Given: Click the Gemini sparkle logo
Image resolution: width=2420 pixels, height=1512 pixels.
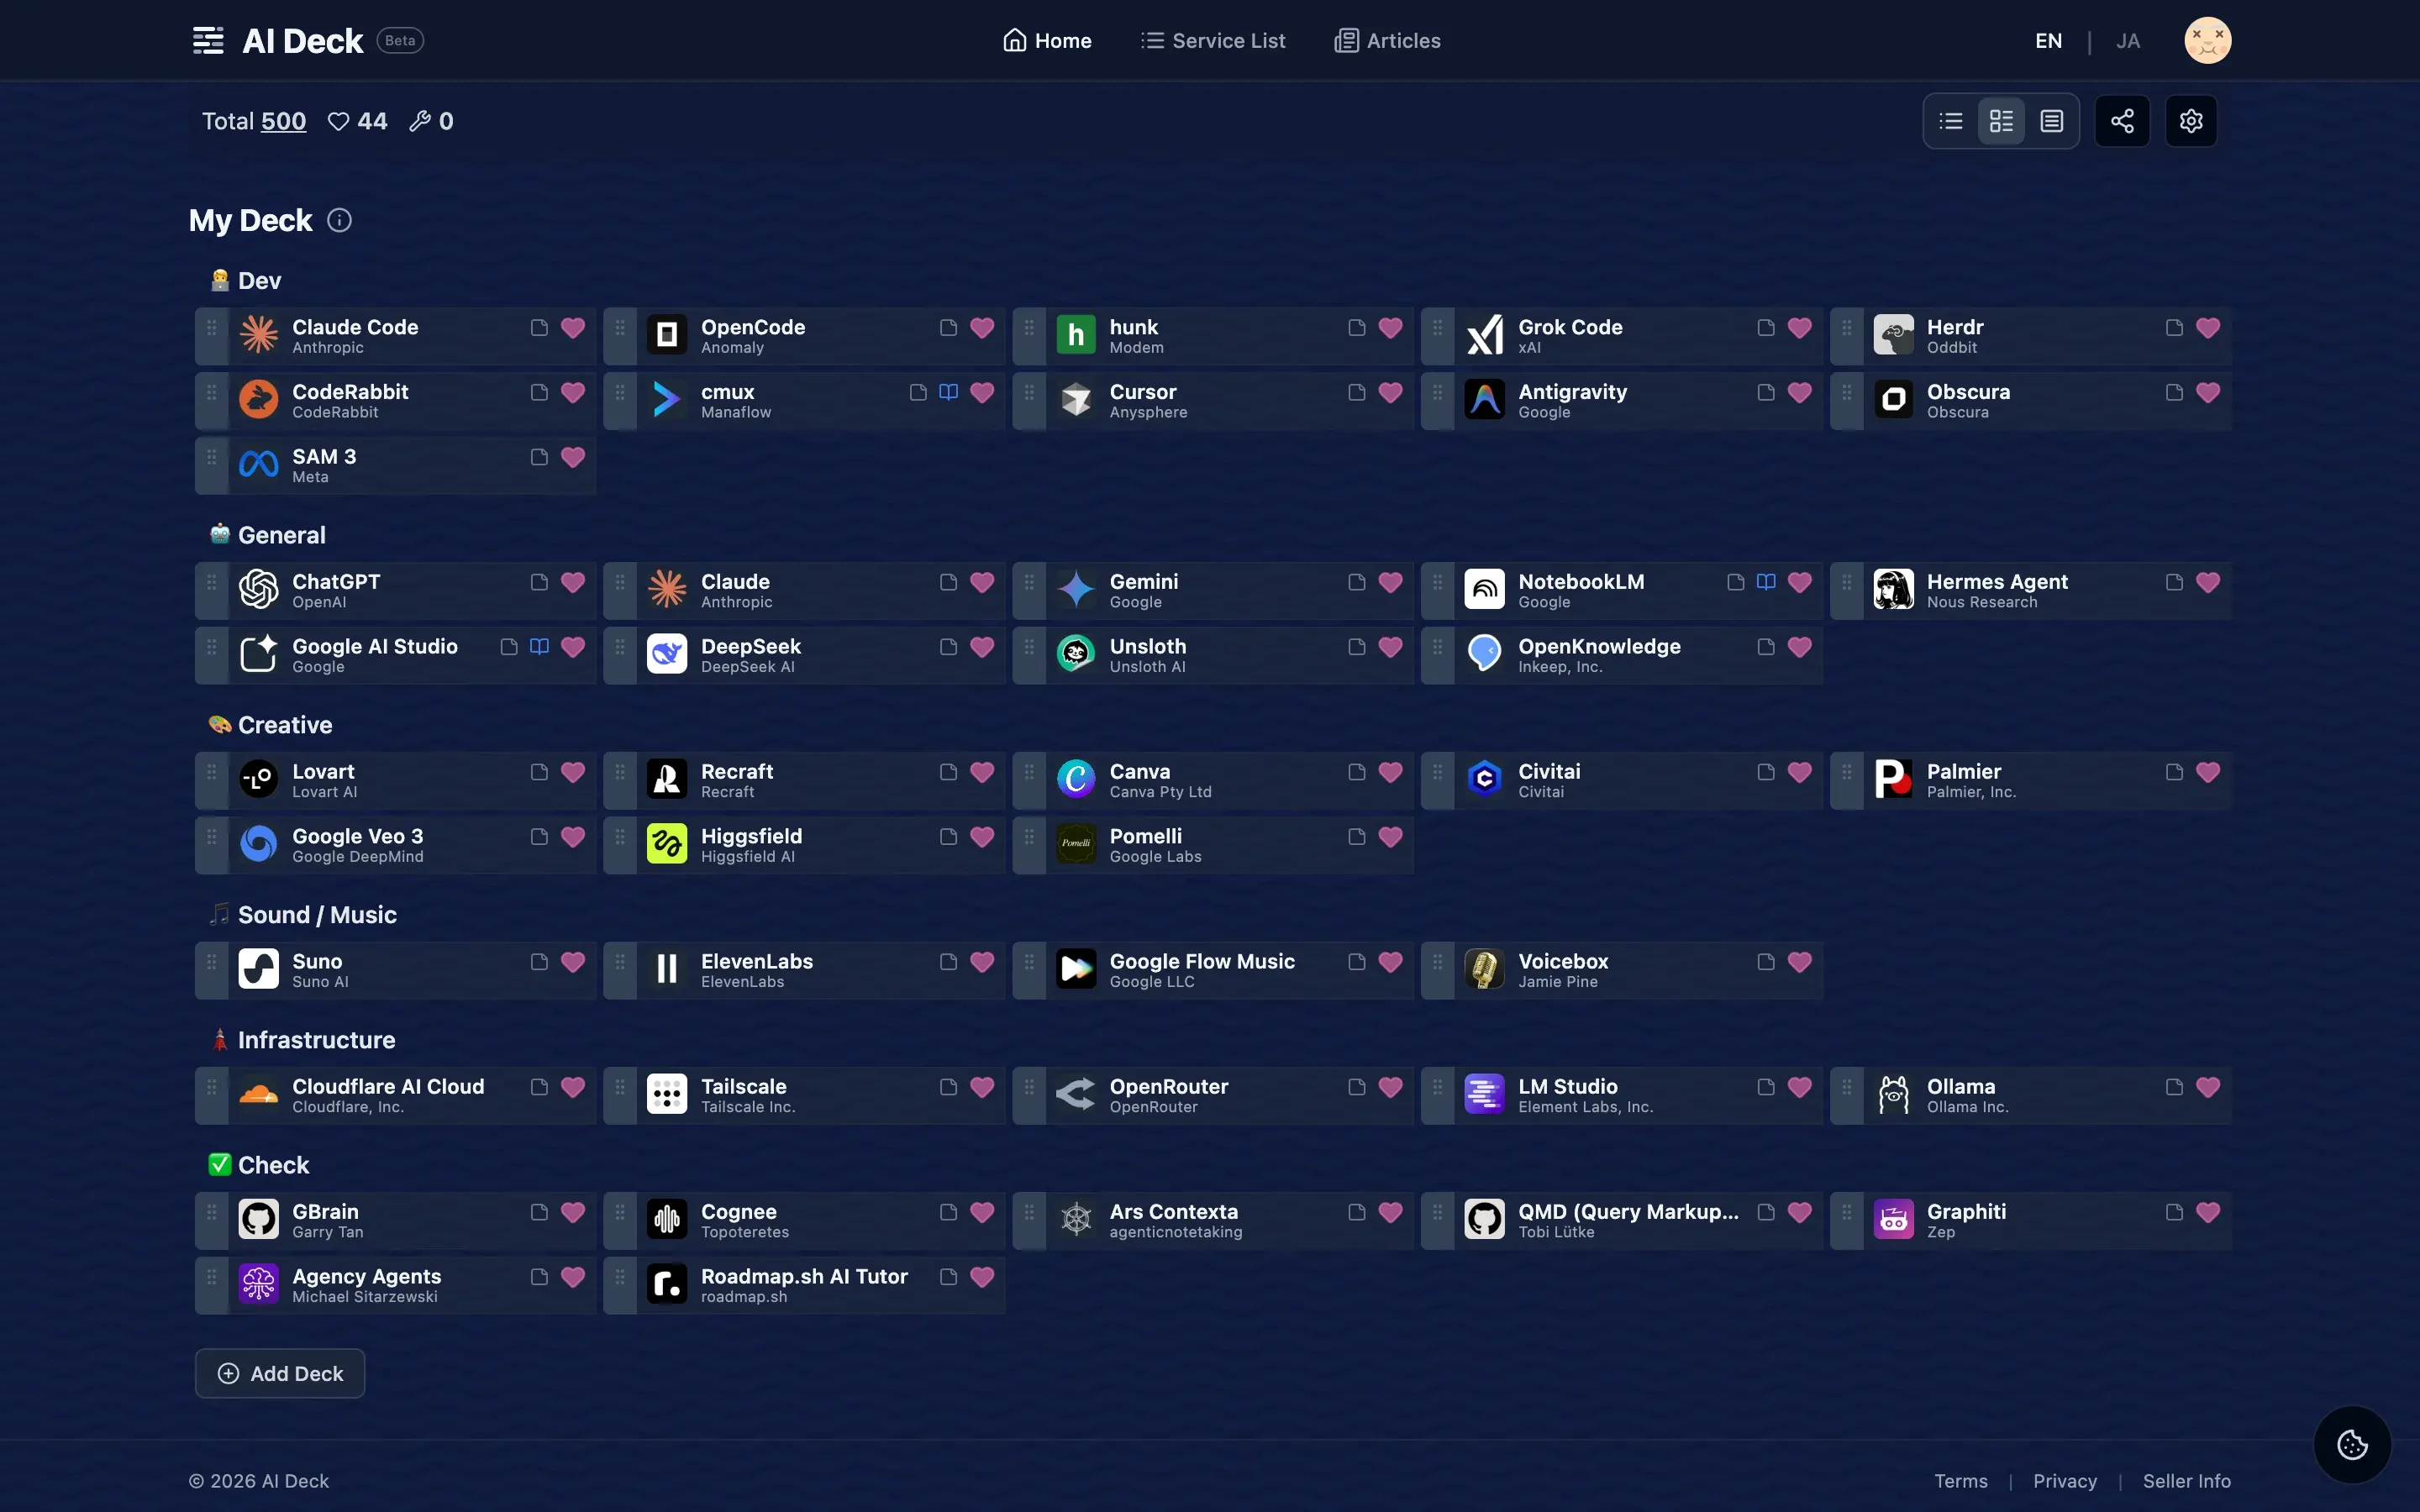Looking at the screenshot, I should tap(1076, 590).
